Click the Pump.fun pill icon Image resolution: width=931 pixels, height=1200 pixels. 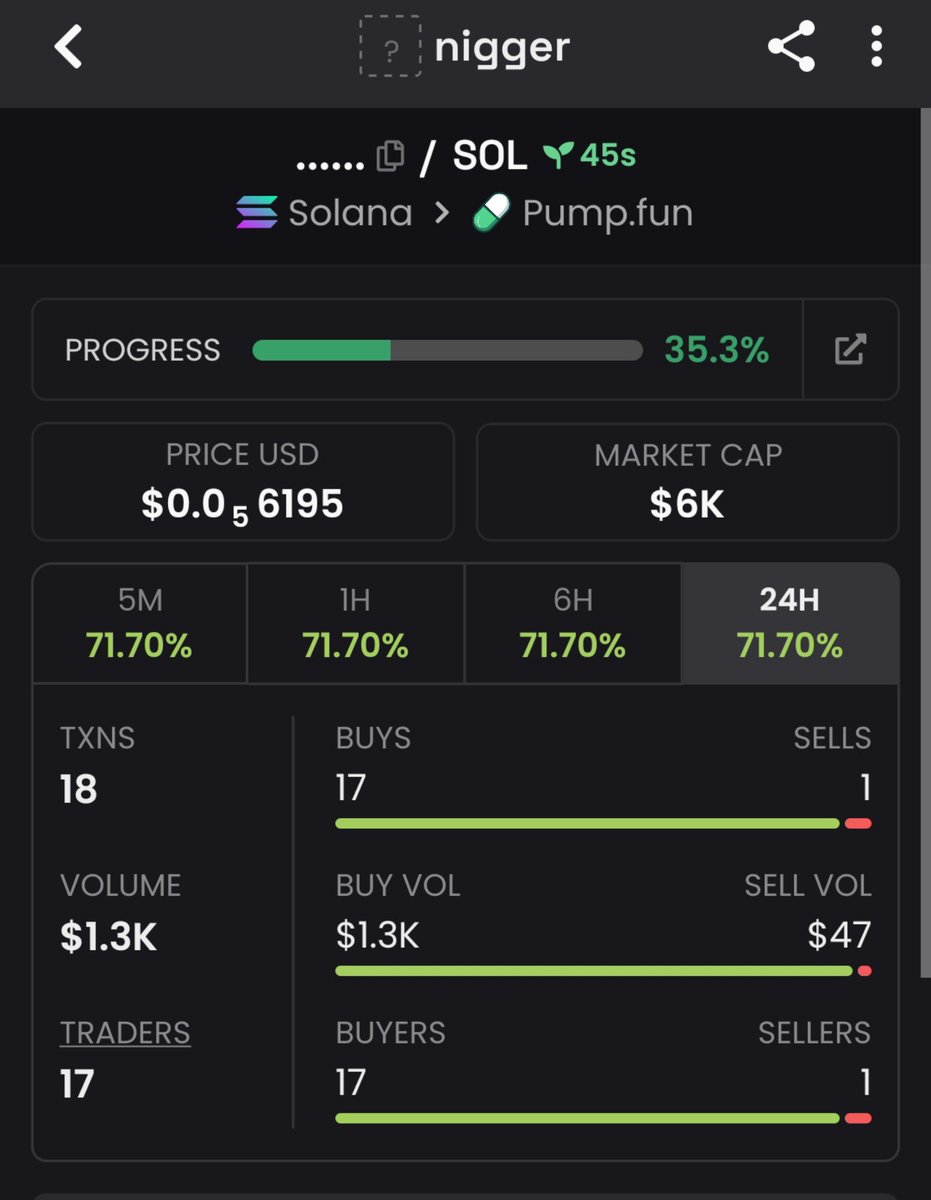(490, 213)
